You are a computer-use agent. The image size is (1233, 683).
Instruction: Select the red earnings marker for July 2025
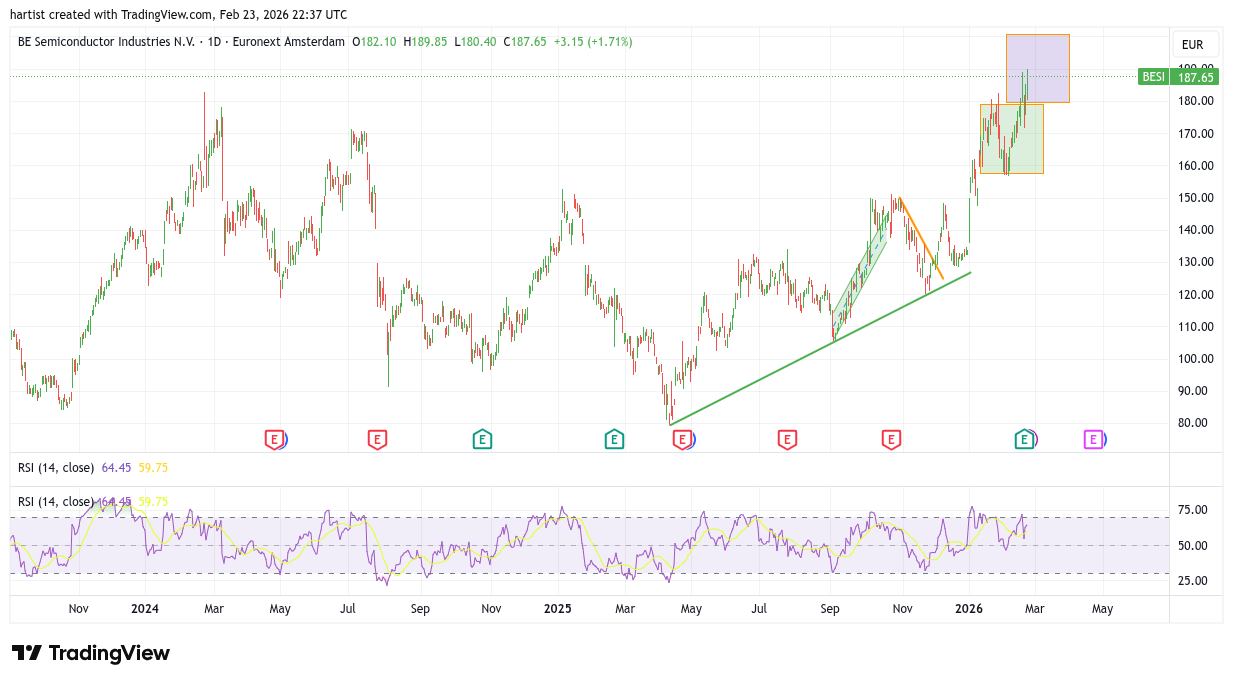tap(787, 439)
